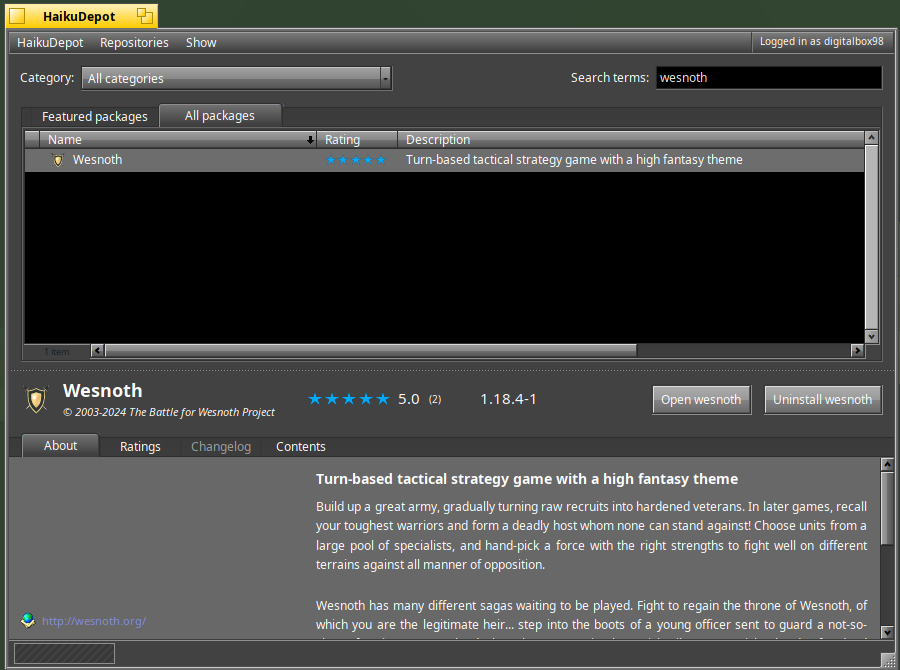
Task: Sort by the Rating column header
Action: coord(357,140)
